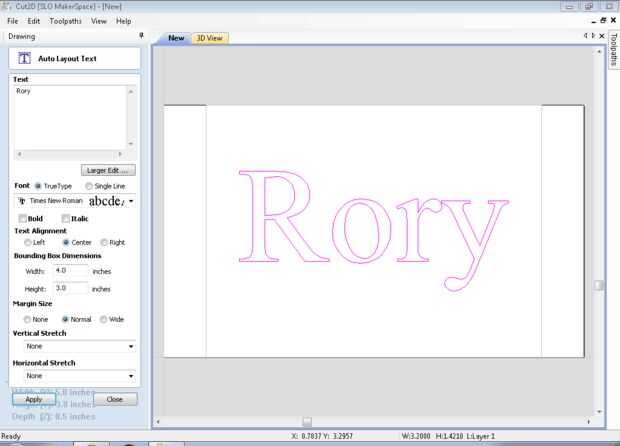
Task: Open the Toolpaths menu
Action: tap(65, 21)
